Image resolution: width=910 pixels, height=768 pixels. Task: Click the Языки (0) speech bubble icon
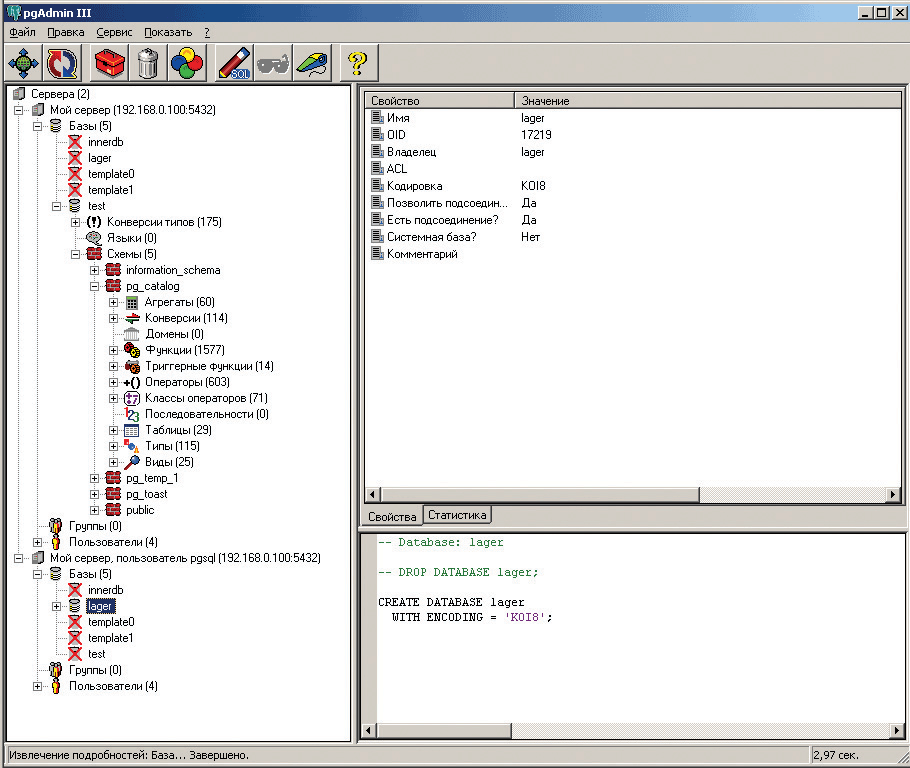pyautogui.click(x=93, y=238)
